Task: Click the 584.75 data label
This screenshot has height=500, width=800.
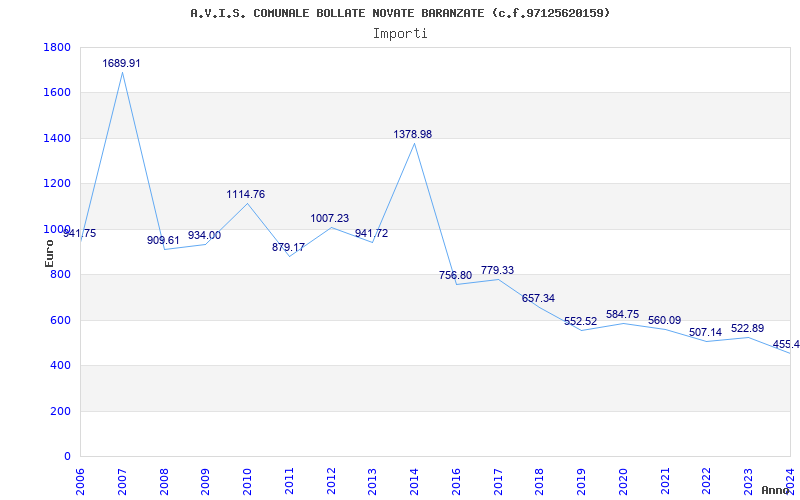Action: (x=622, y=315)
